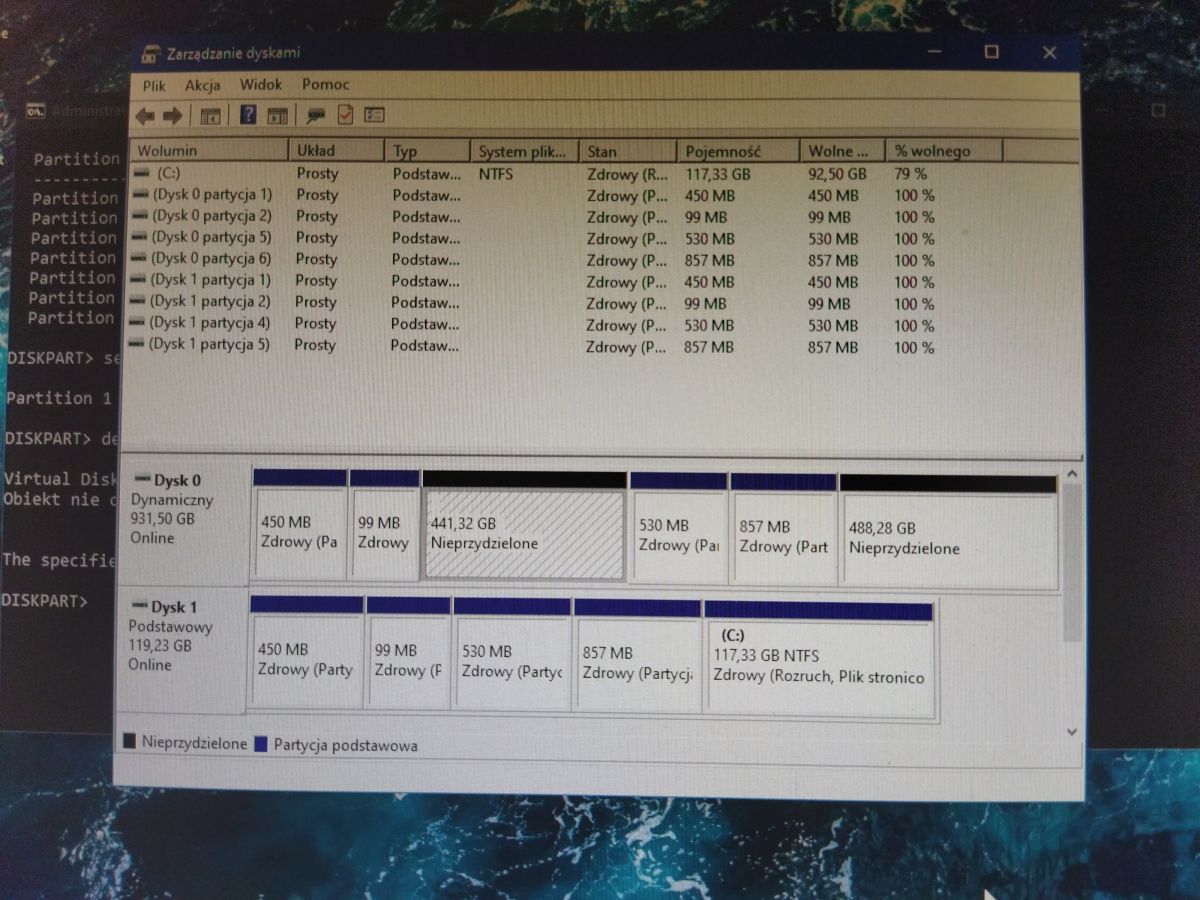Open the Akcja menu
This screenshot has width=1200, height=900.
[x=202, y=85]
